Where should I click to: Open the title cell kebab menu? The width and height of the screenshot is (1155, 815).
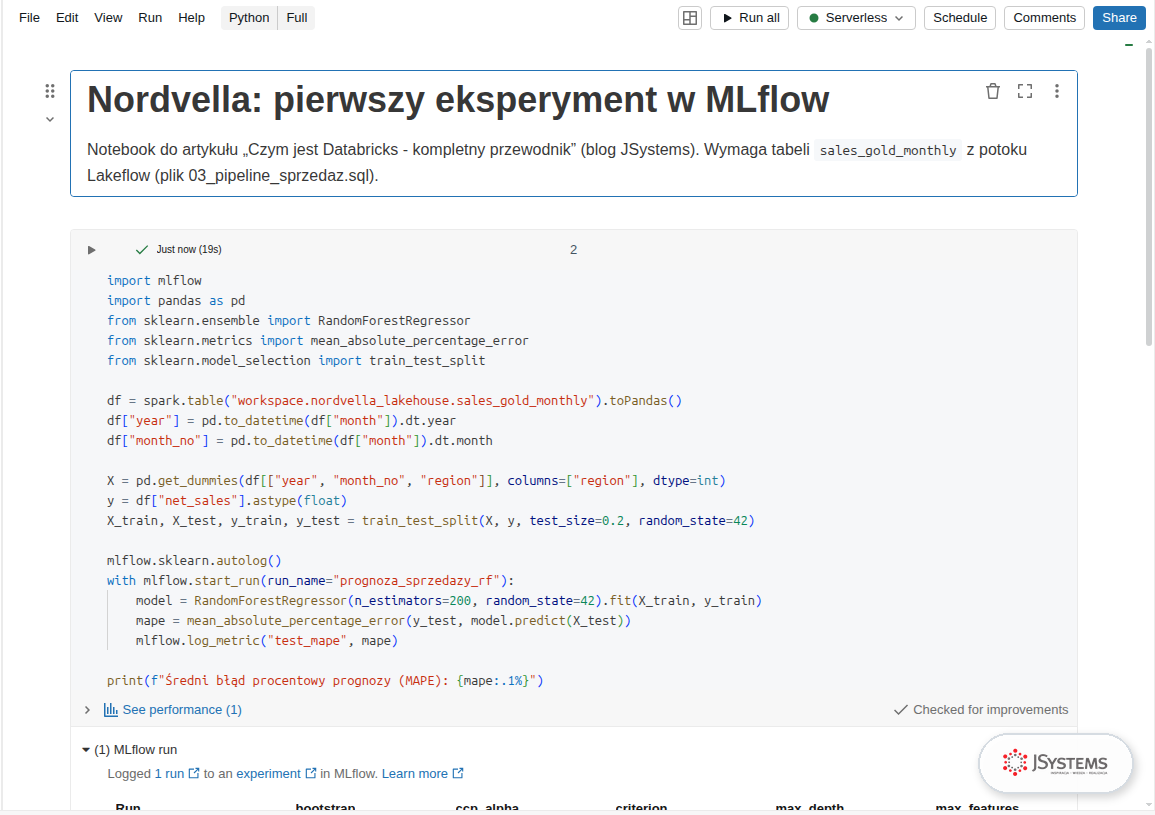tap(1056, 91)
